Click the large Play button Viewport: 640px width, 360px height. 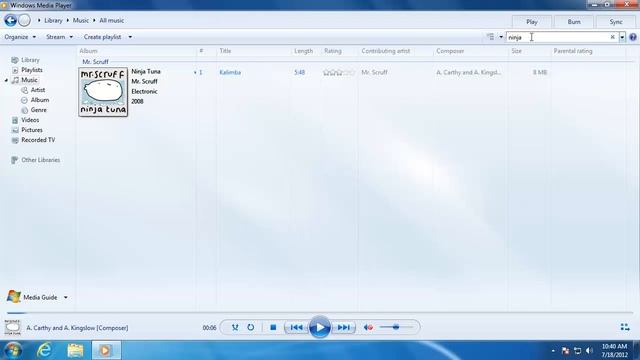[x=320, y=327]
